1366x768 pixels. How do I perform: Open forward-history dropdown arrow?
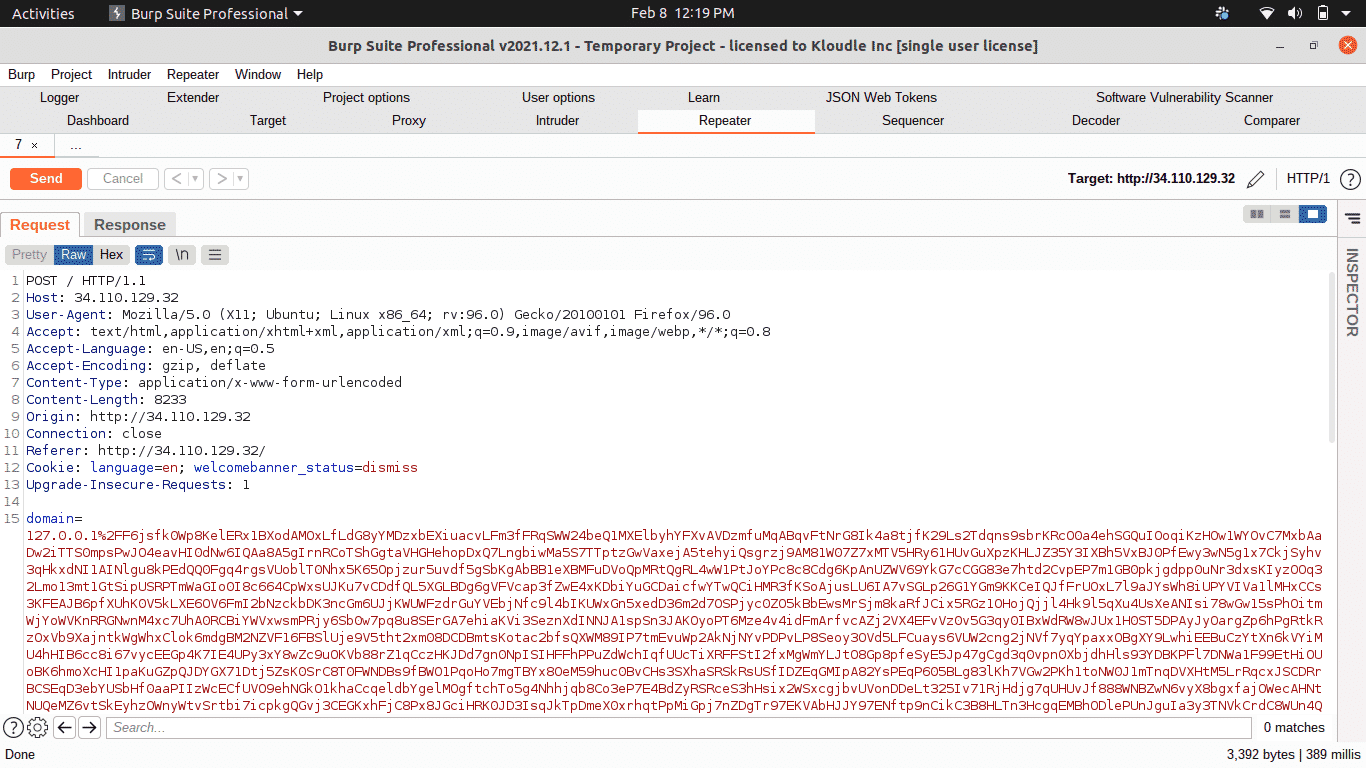241,179
